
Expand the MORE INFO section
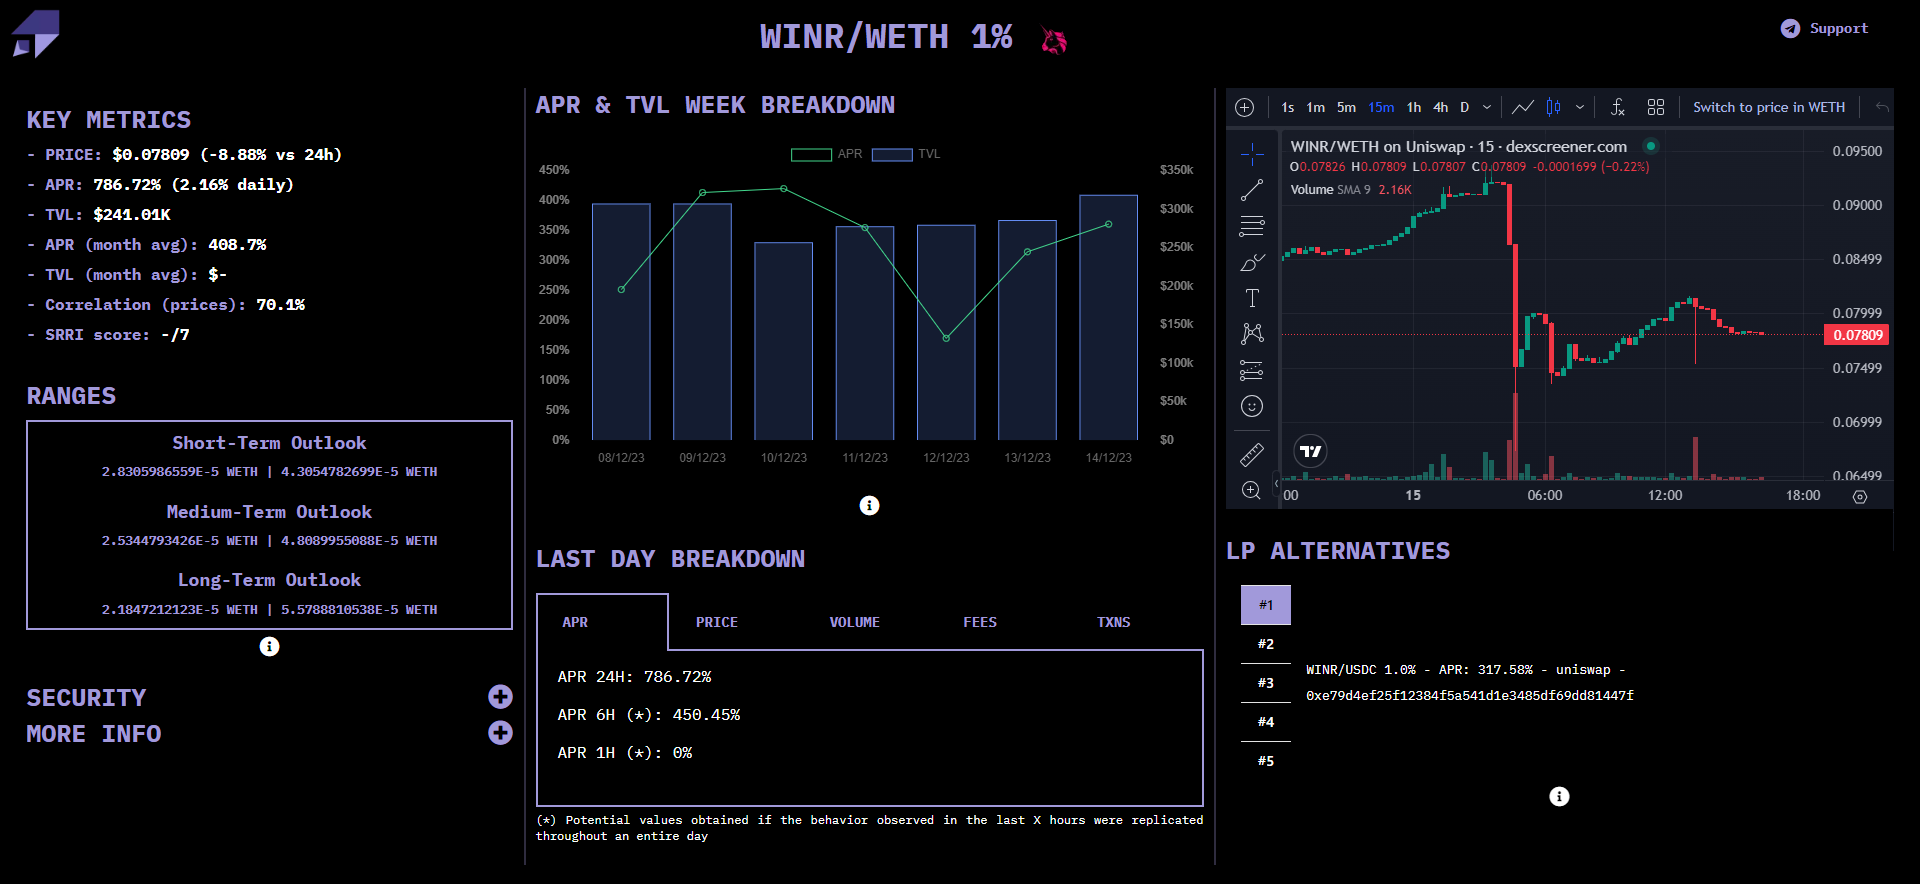point(500,733)
